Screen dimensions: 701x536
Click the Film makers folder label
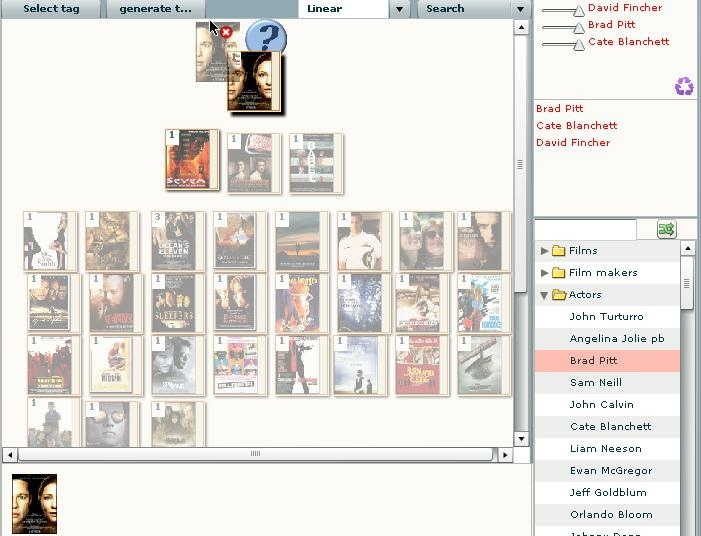click(x=603, y=272)
